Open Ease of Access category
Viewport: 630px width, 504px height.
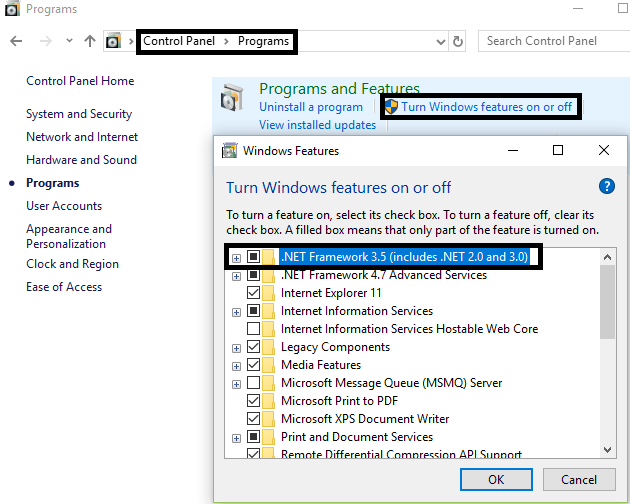[64, 287]
